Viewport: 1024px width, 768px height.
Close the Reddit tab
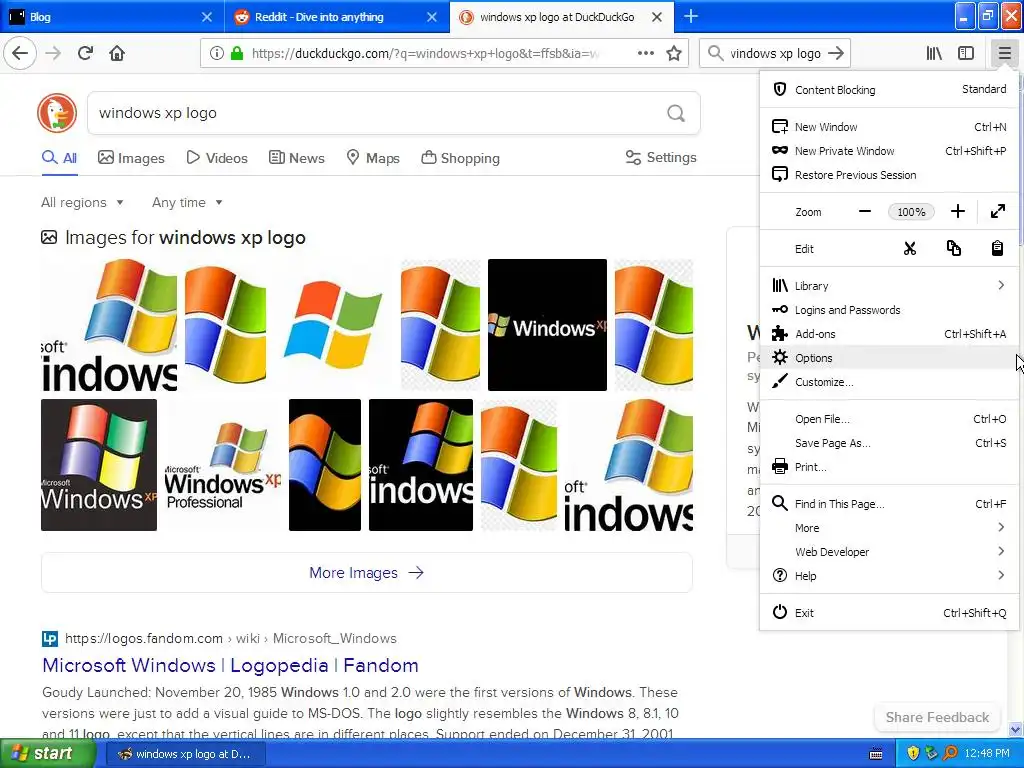point(432,17)
